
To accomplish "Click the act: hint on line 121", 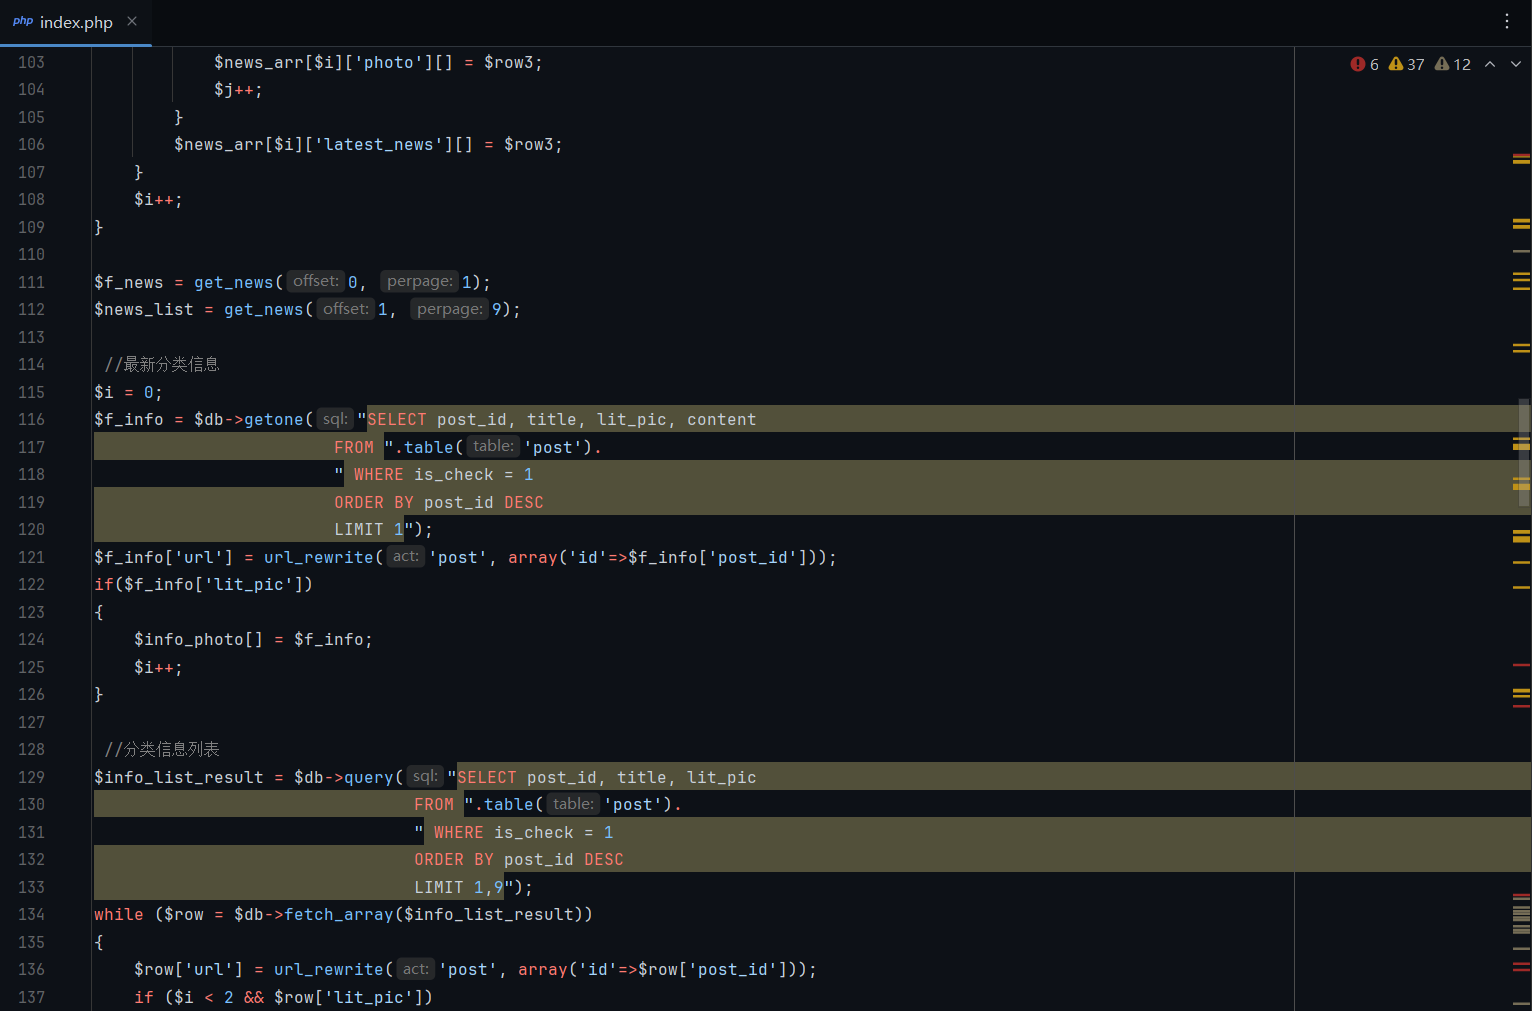I will (405, 557).
